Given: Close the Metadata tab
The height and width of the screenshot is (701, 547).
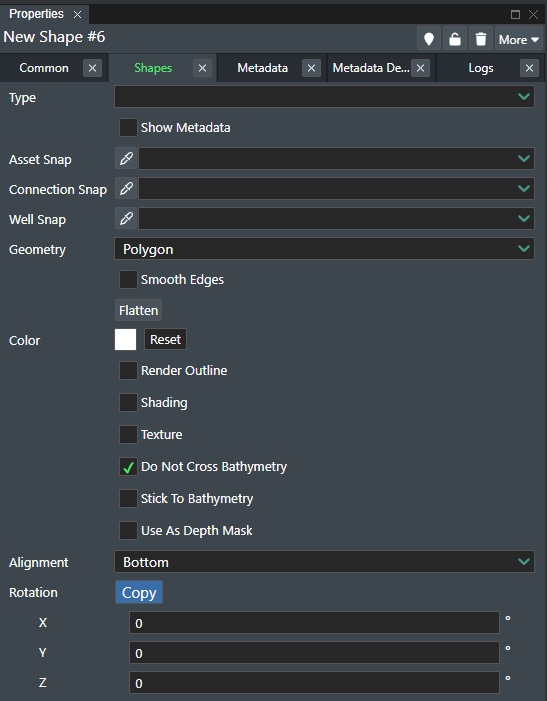Looking at the screenshot, I should [x=311, y=68].
